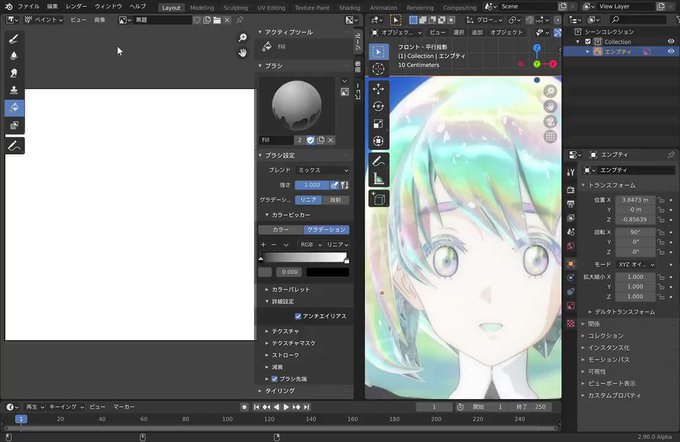The image size is (680, 442).
Task: Toggle Collection exclude checkbox in outliner
Action: point(588,42)
